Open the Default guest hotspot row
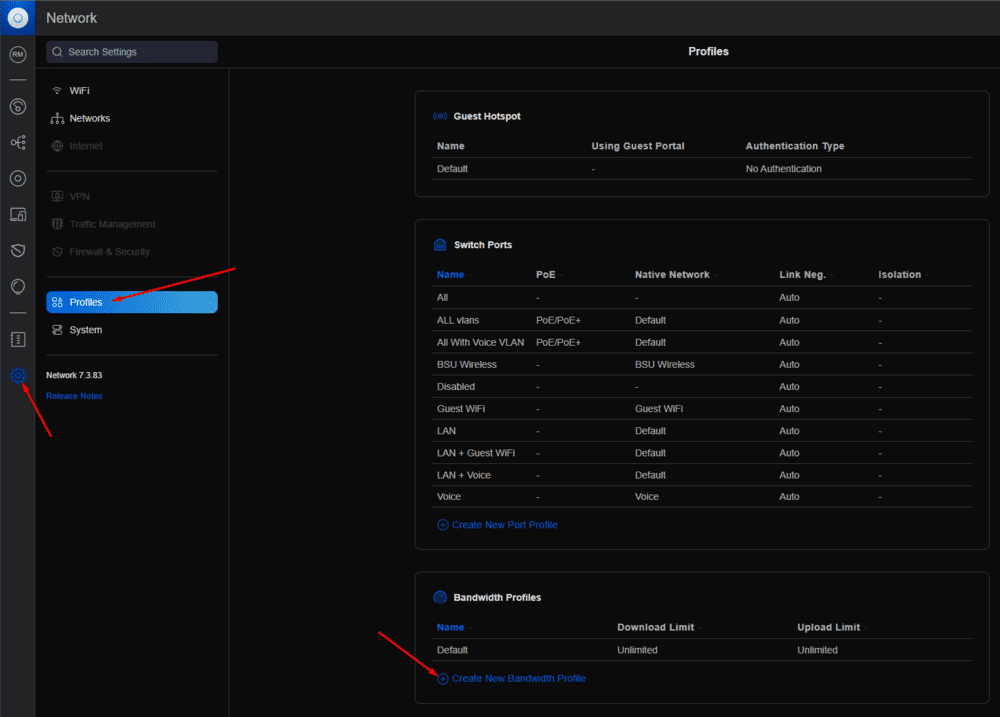Screen dimensions: 1000x717 [x=702, y=169]
